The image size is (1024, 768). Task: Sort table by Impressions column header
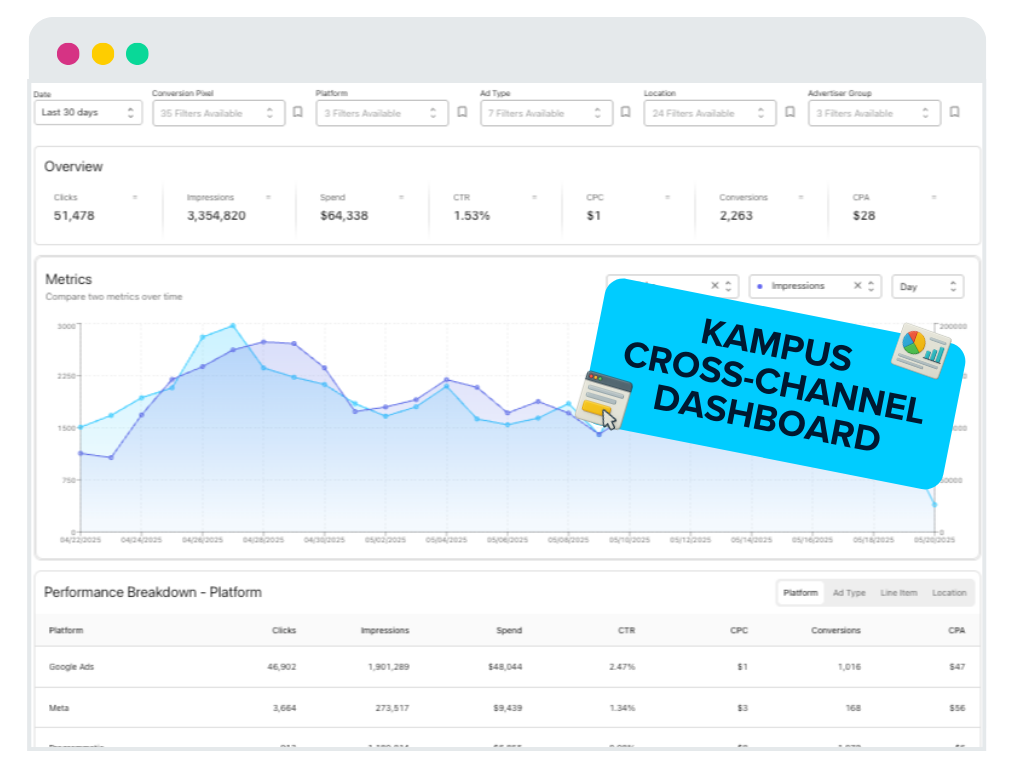pyautogui.click(x=385, y=630)
